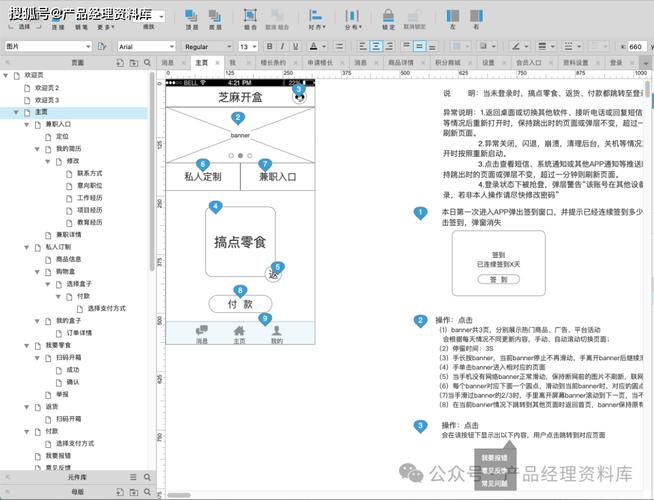
Task: Align text right
Action: tap(389, 46)
